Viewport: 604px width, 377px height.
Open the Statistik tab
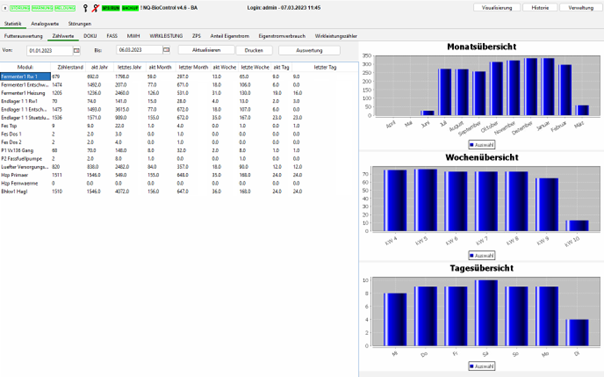(x=13, y=24)
